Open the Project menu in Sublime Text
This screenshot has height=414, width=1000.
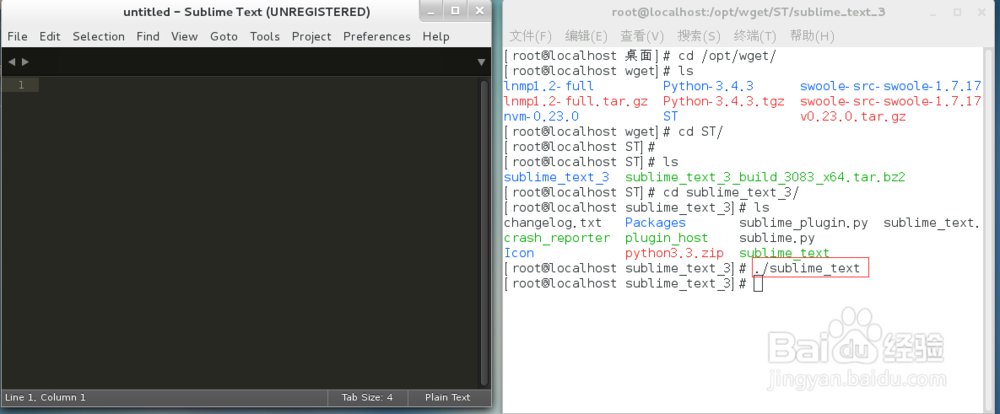pyautogui.click(x=311, y=36)
